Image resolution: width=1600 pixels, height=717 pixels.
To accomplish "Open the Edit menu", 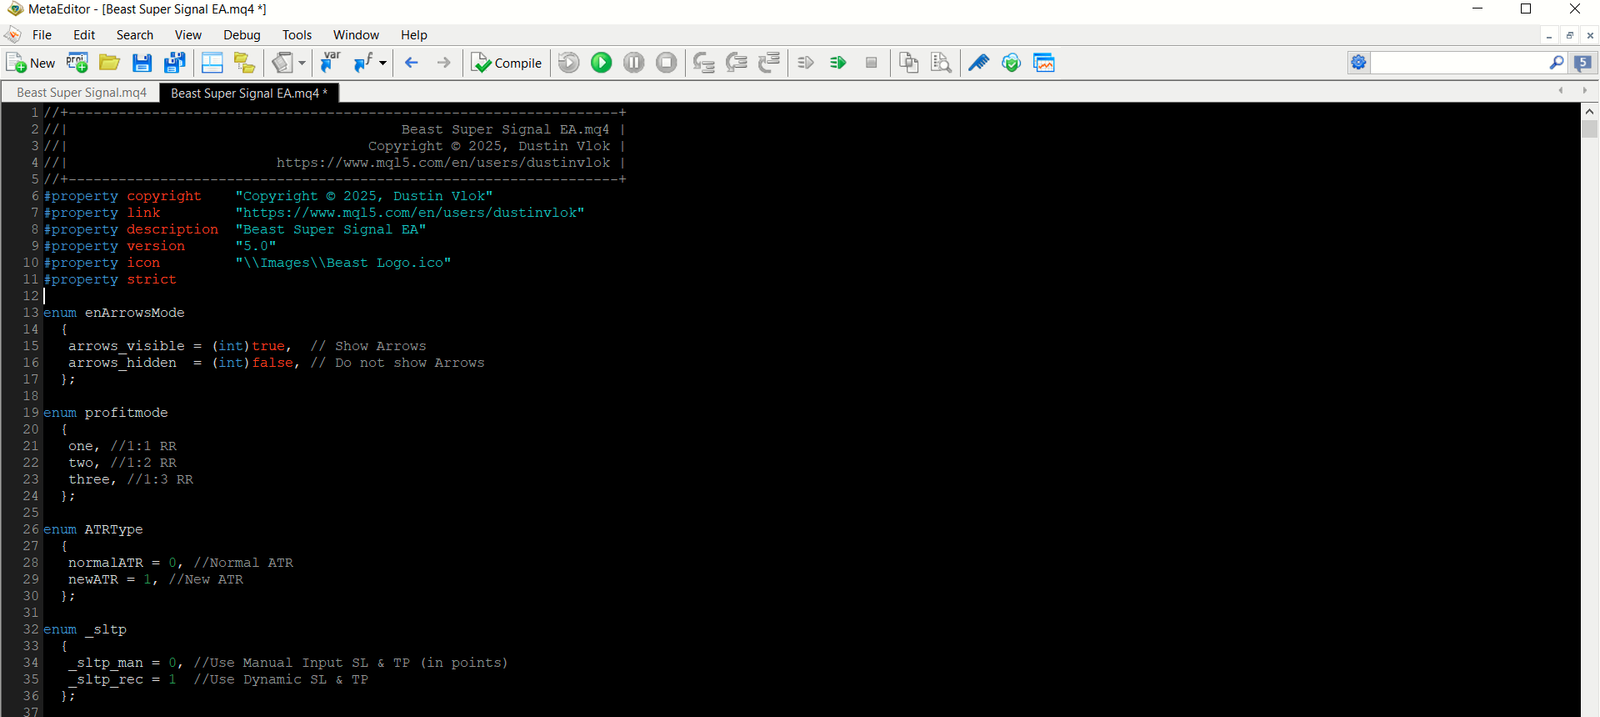I will coord(84,35).
